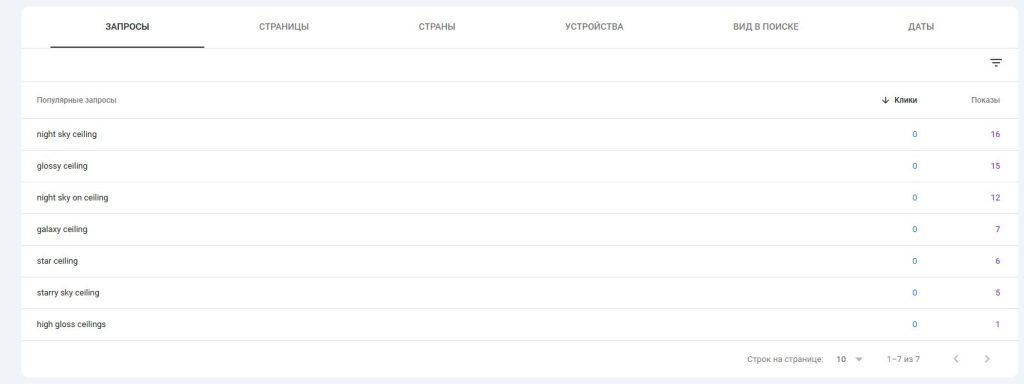This screenshot has height=384, width=1024.
Task: Open the Даты tab
Action: pyautogui.click(x=921, y=27)
